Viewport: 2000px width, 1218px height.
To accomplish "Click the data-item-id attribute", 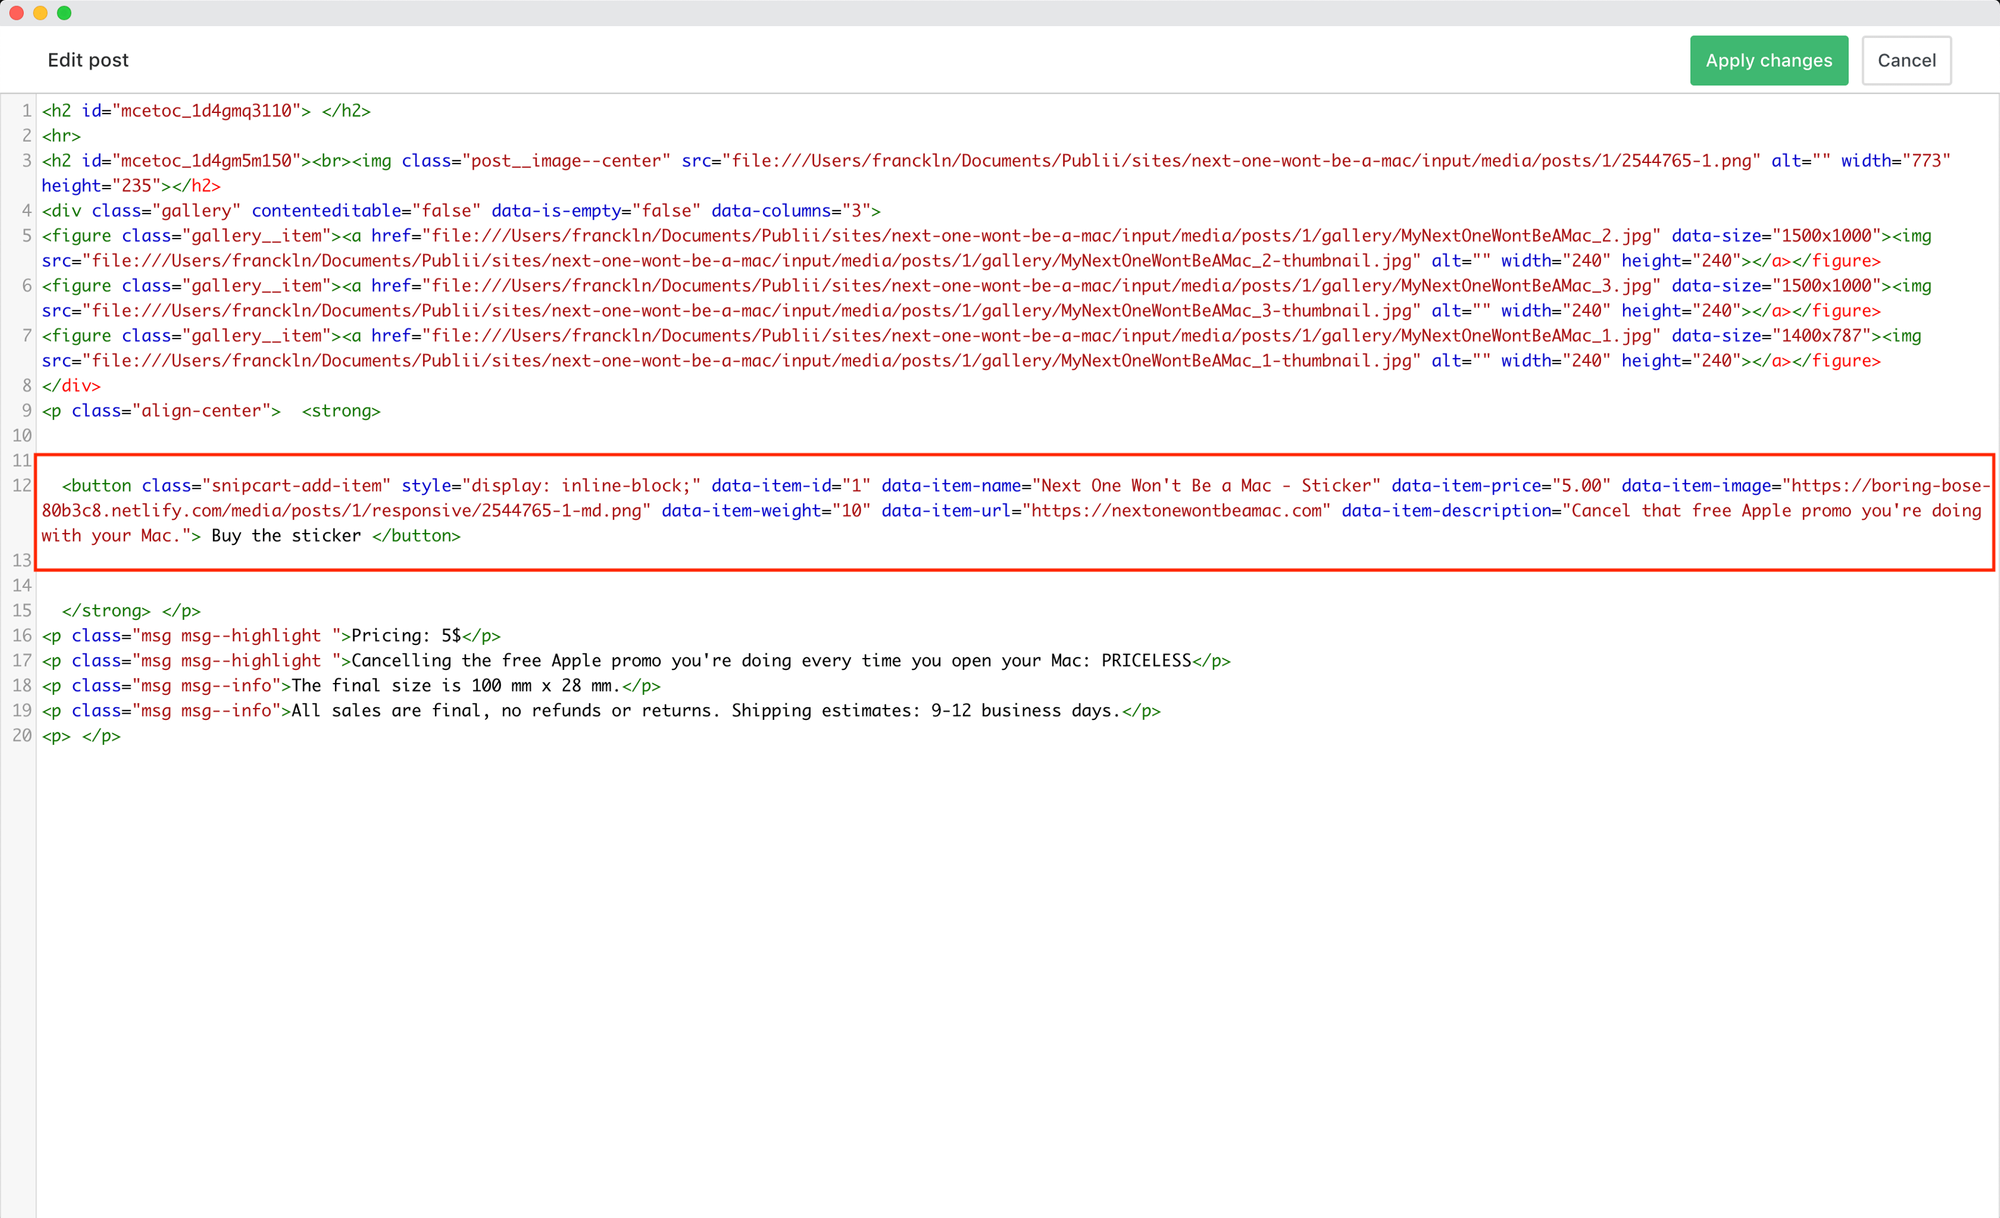I will [771, 486].
